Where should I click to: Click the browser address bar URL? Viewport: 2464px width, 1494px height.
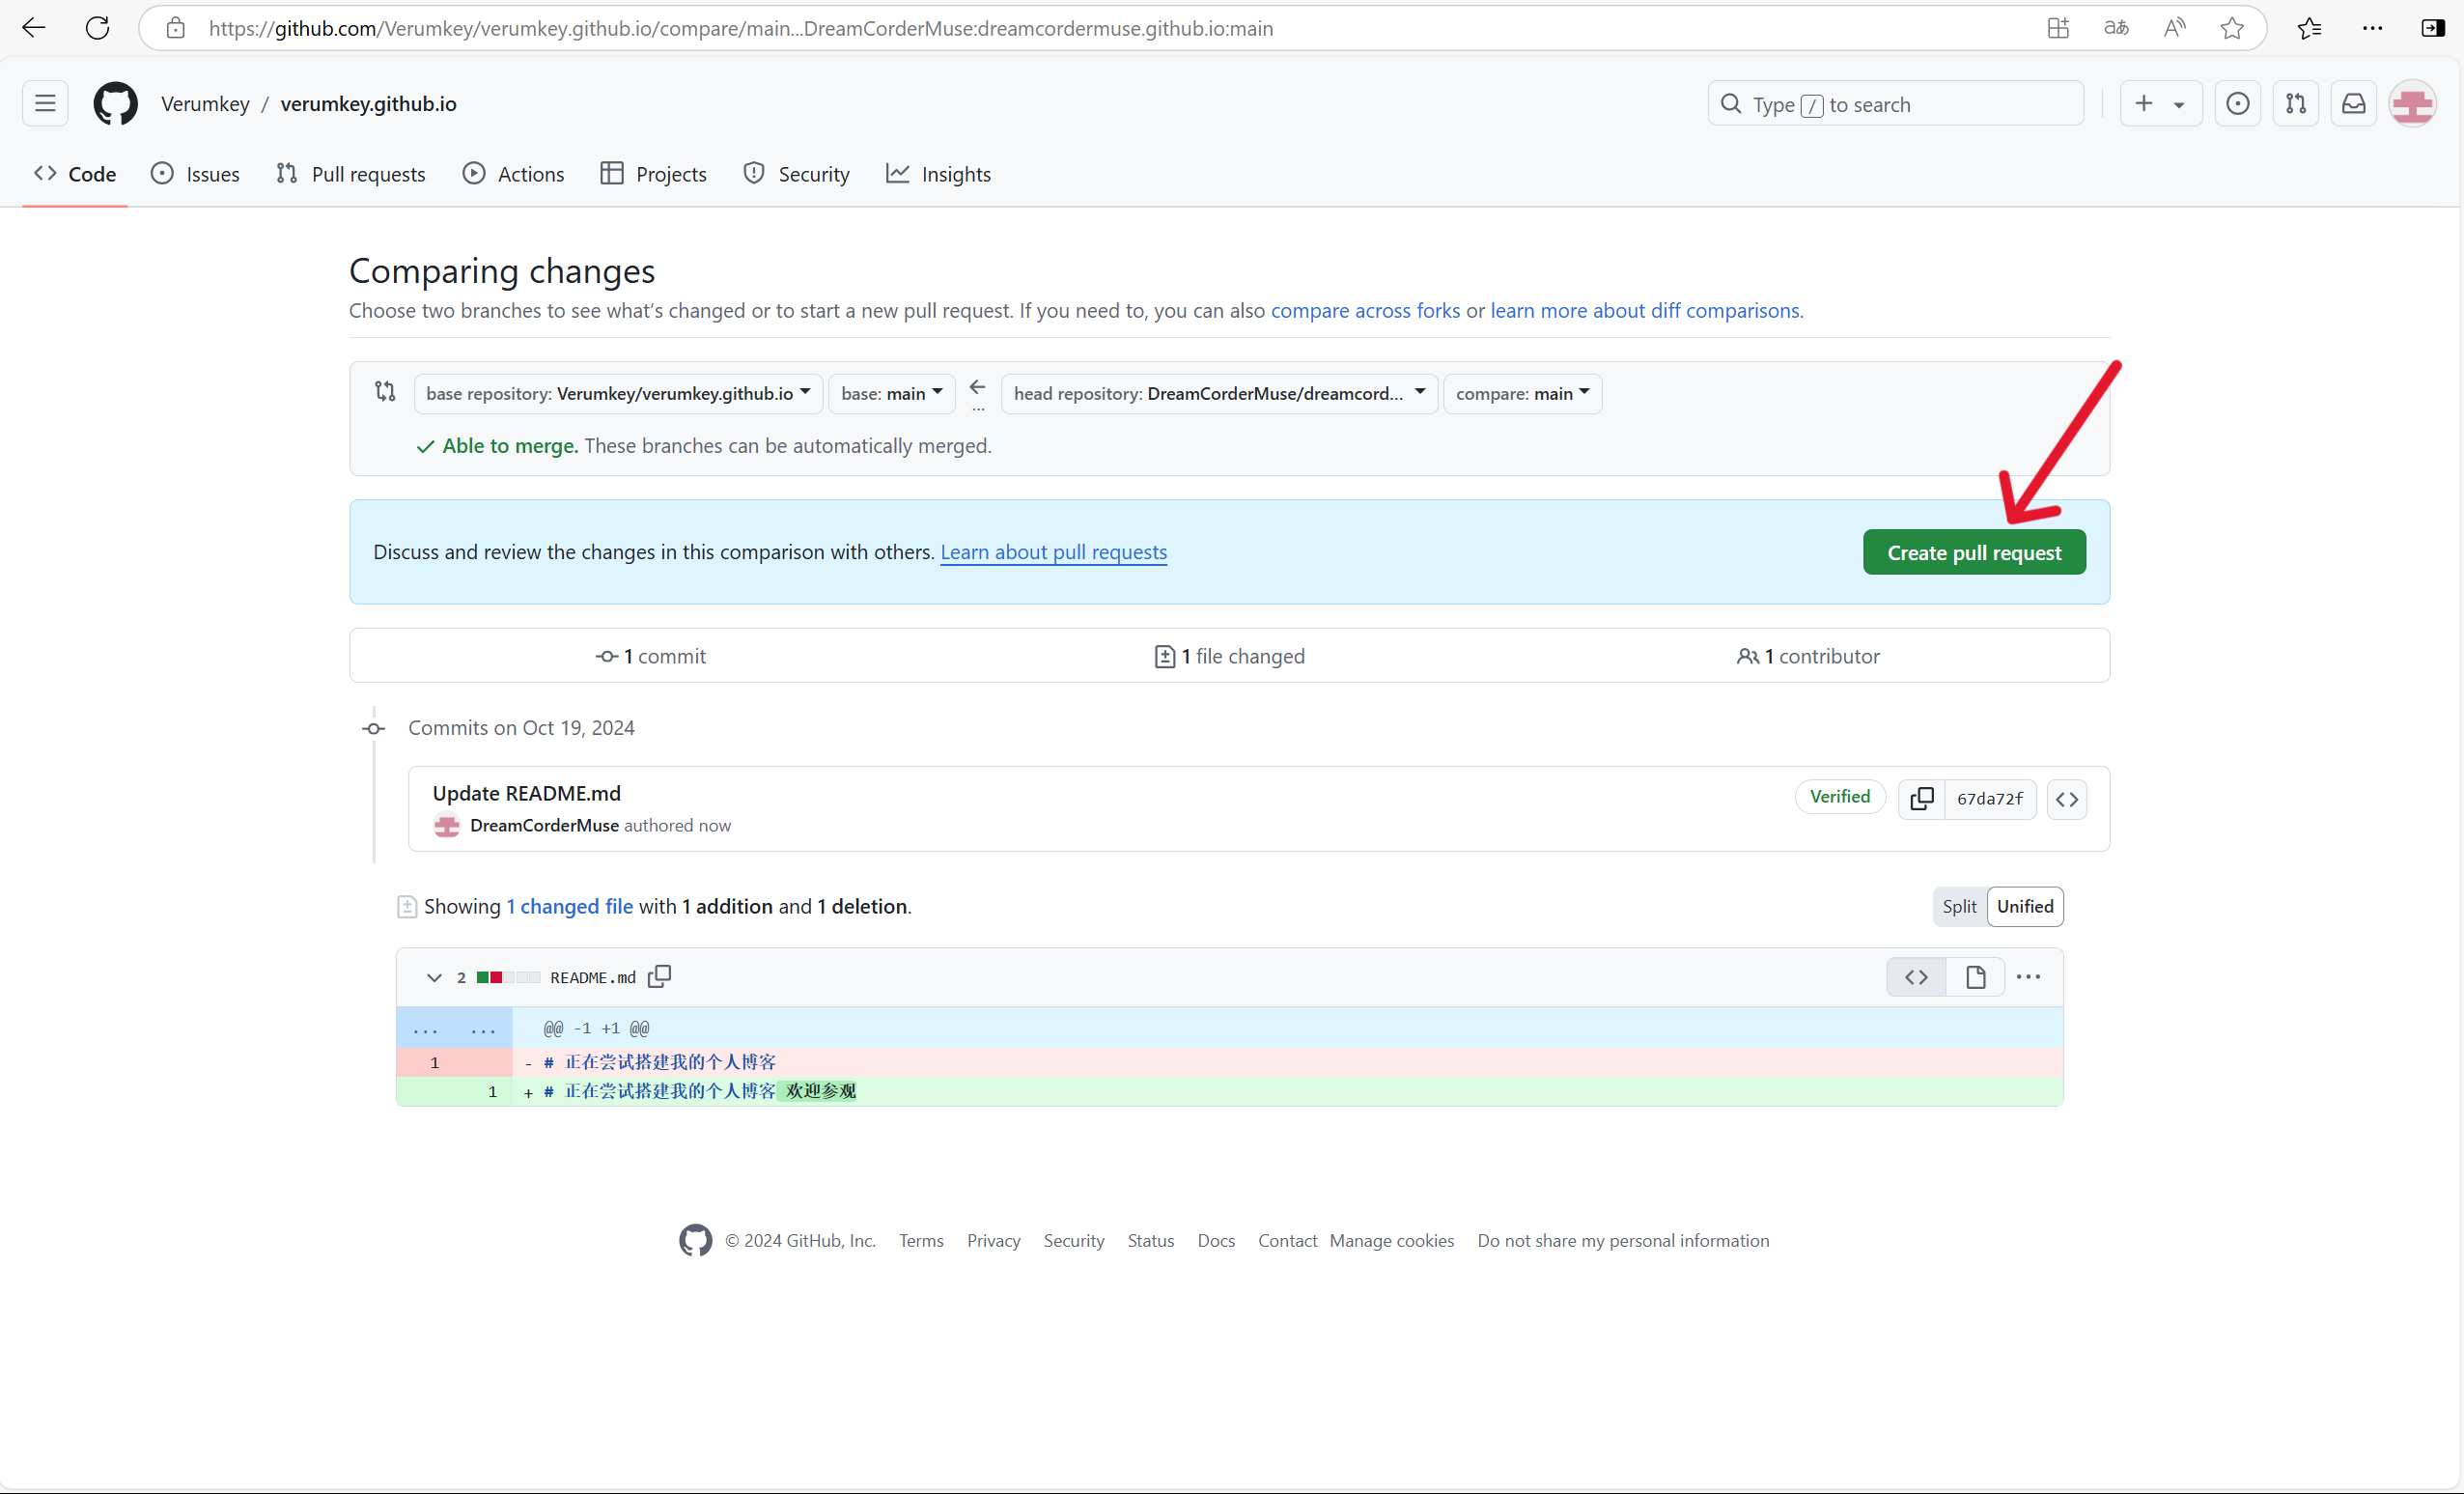tap(740, 28)
